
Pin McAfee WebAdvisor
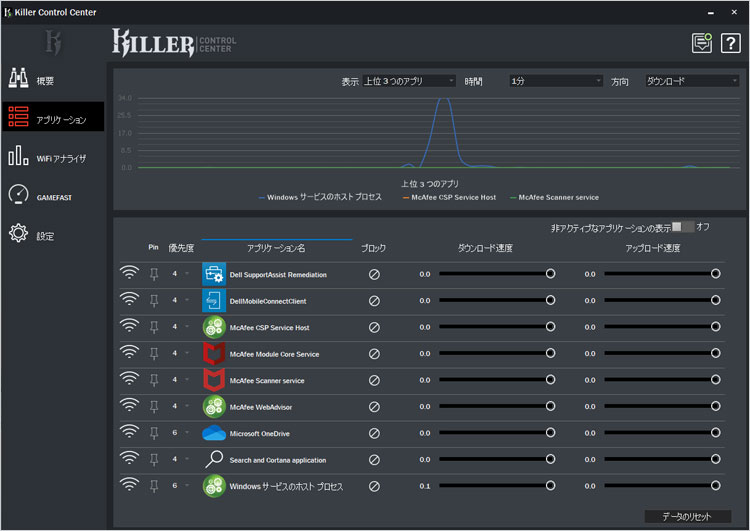tap(154, 407)
